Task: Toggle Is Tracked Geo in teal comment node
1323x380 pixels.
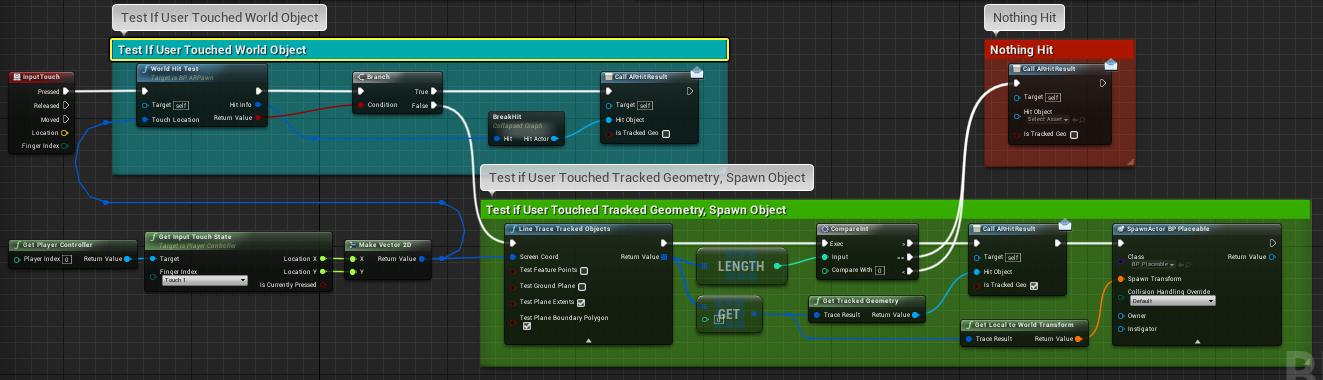Action: pyautogui.click(x=666, y=134)
